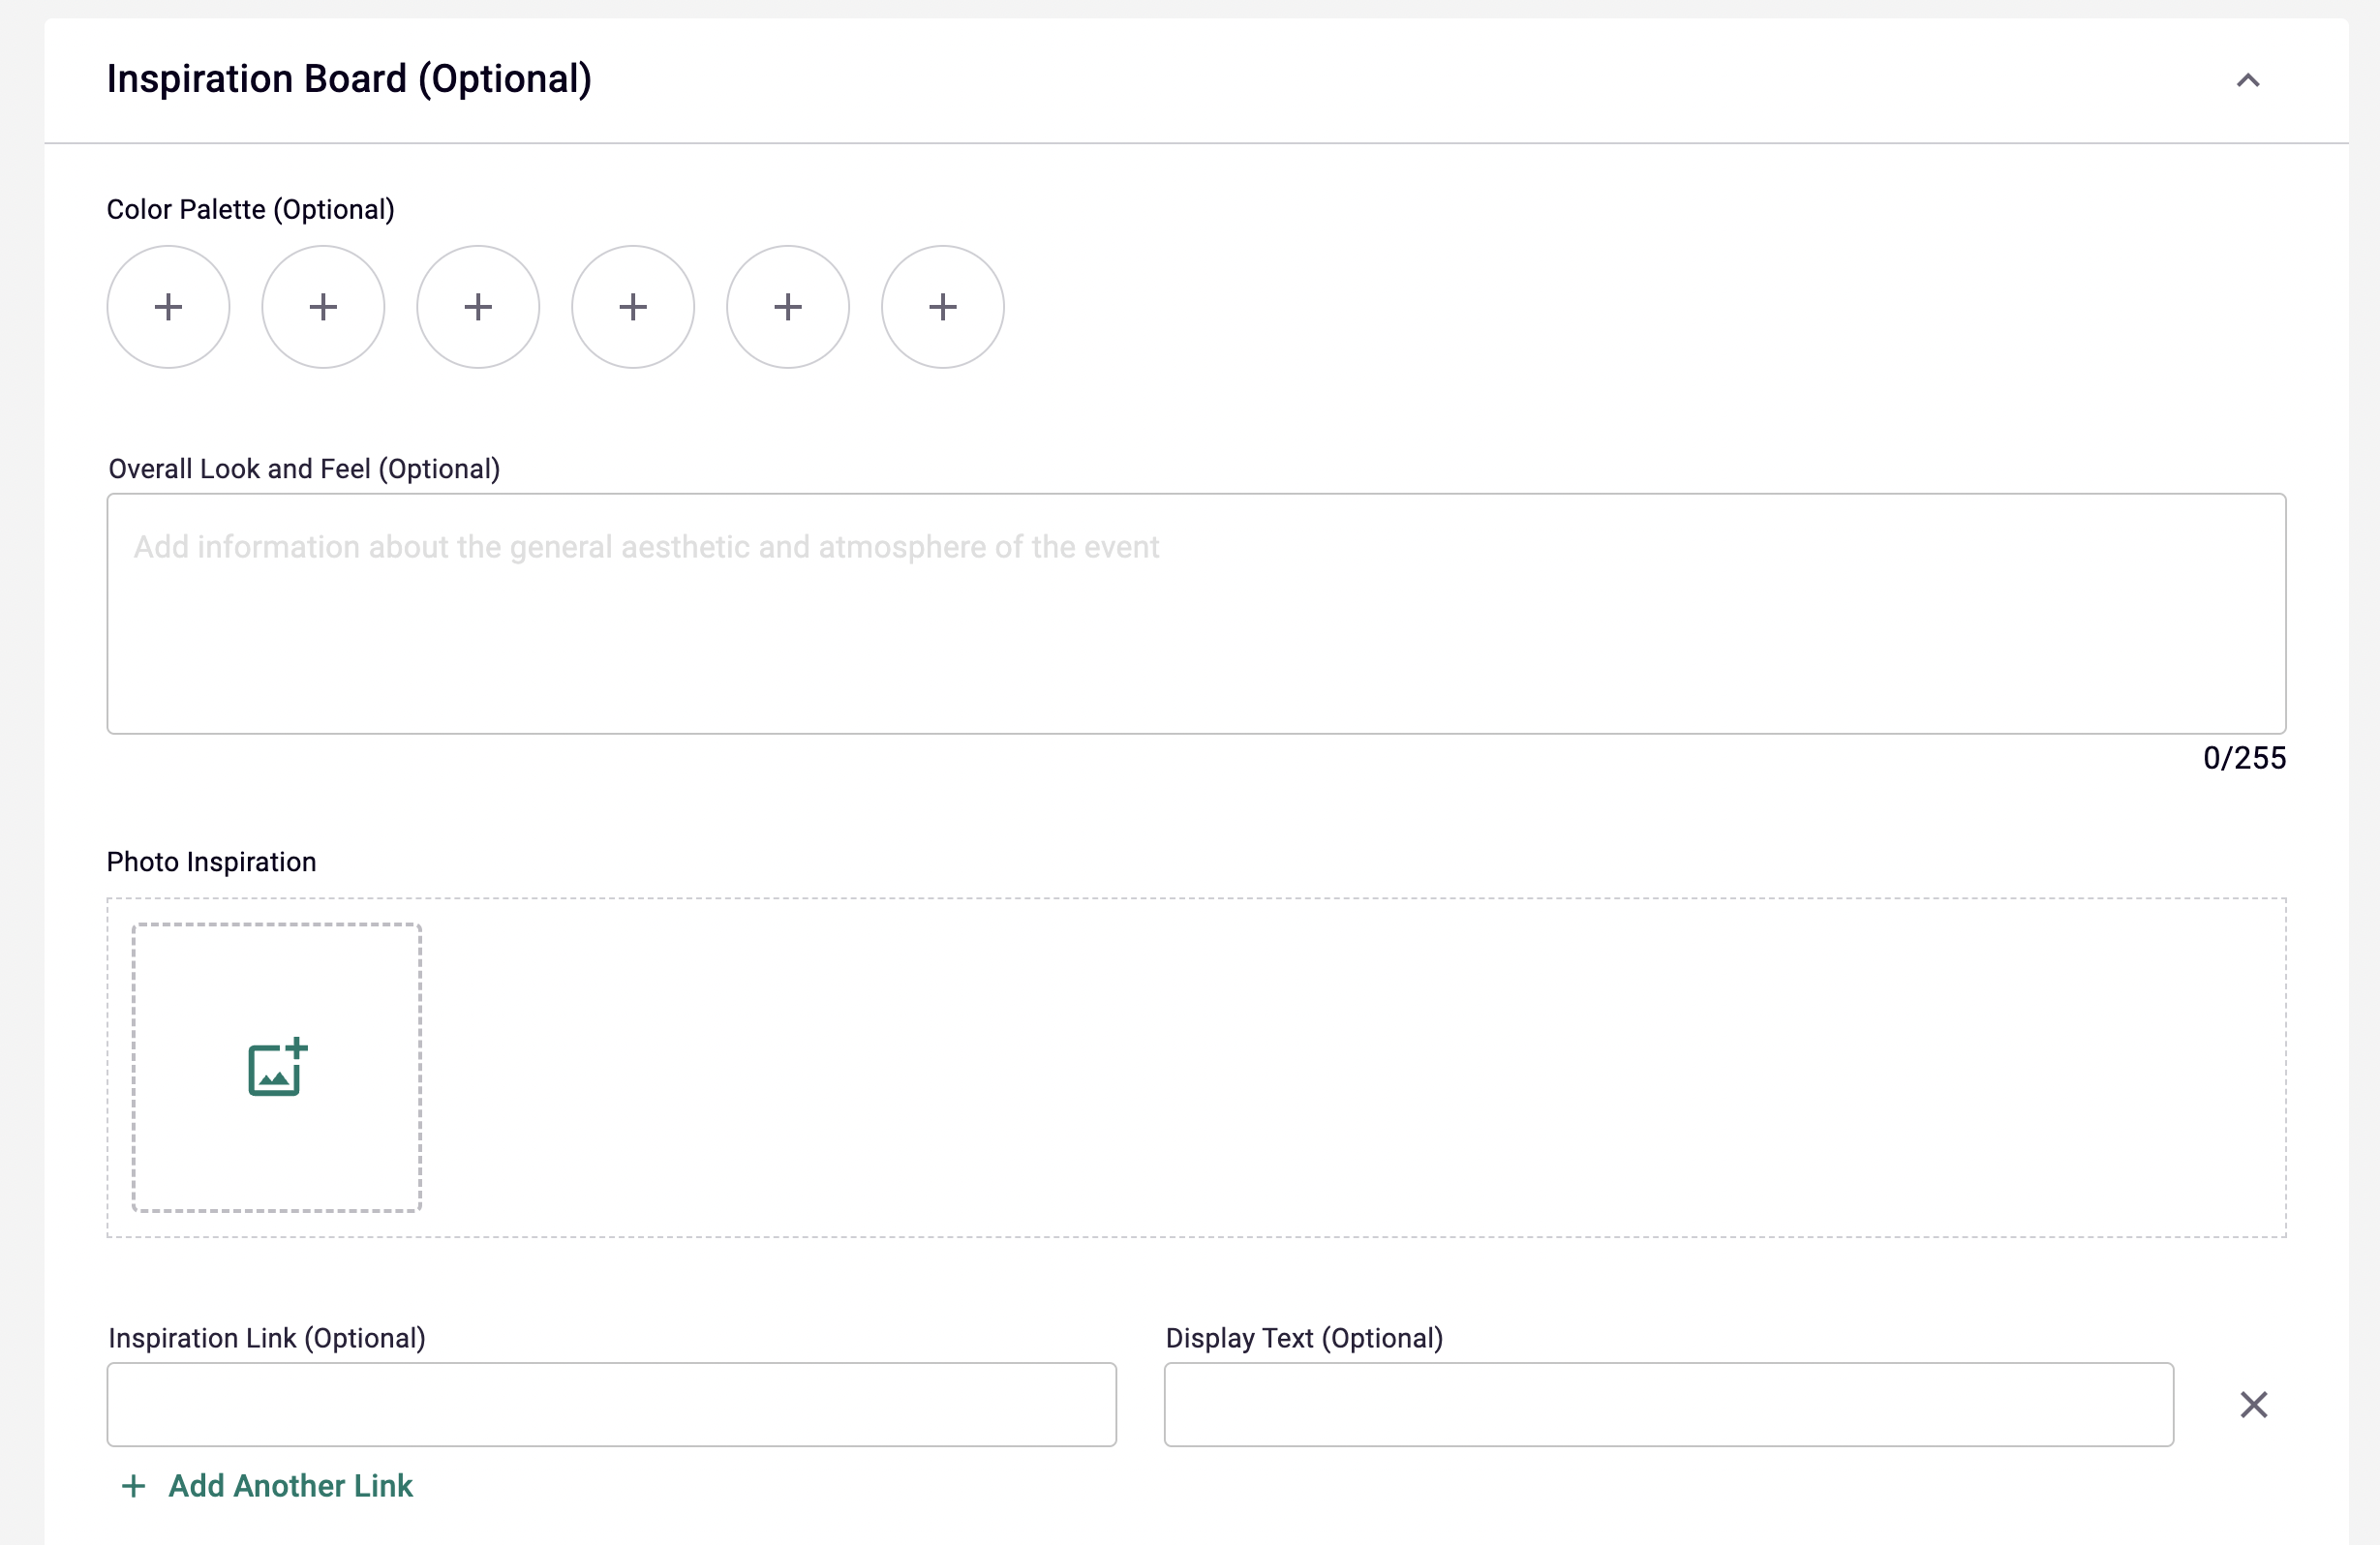Add a color in the third palette circle
This screenshot has height=1545, width=2380.
tap(477, 307)
